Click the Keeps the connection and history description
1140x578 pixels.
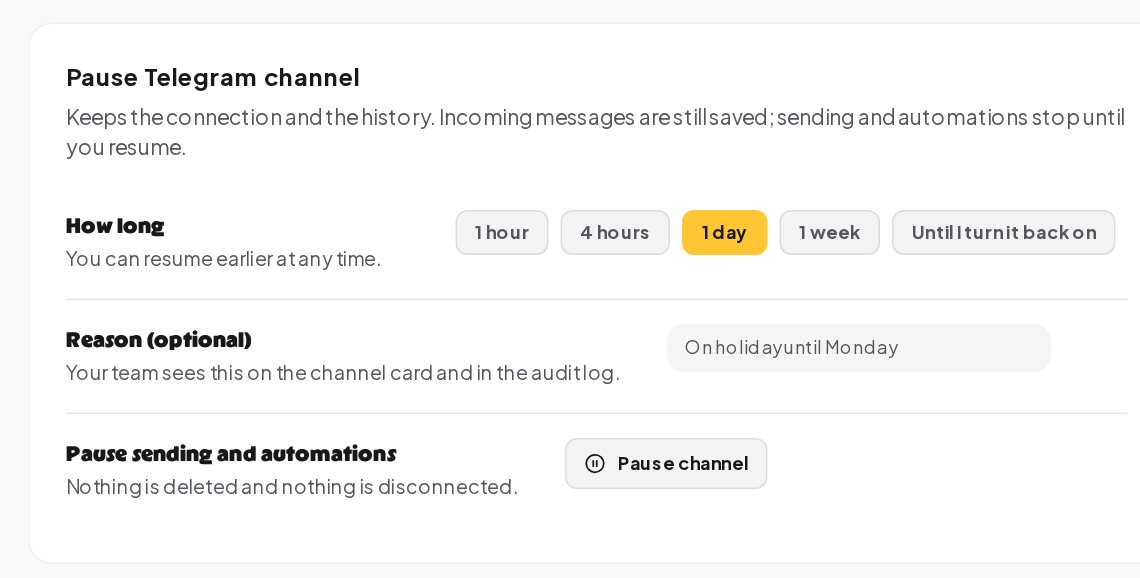pyautogui.click(x=595, y=132)
